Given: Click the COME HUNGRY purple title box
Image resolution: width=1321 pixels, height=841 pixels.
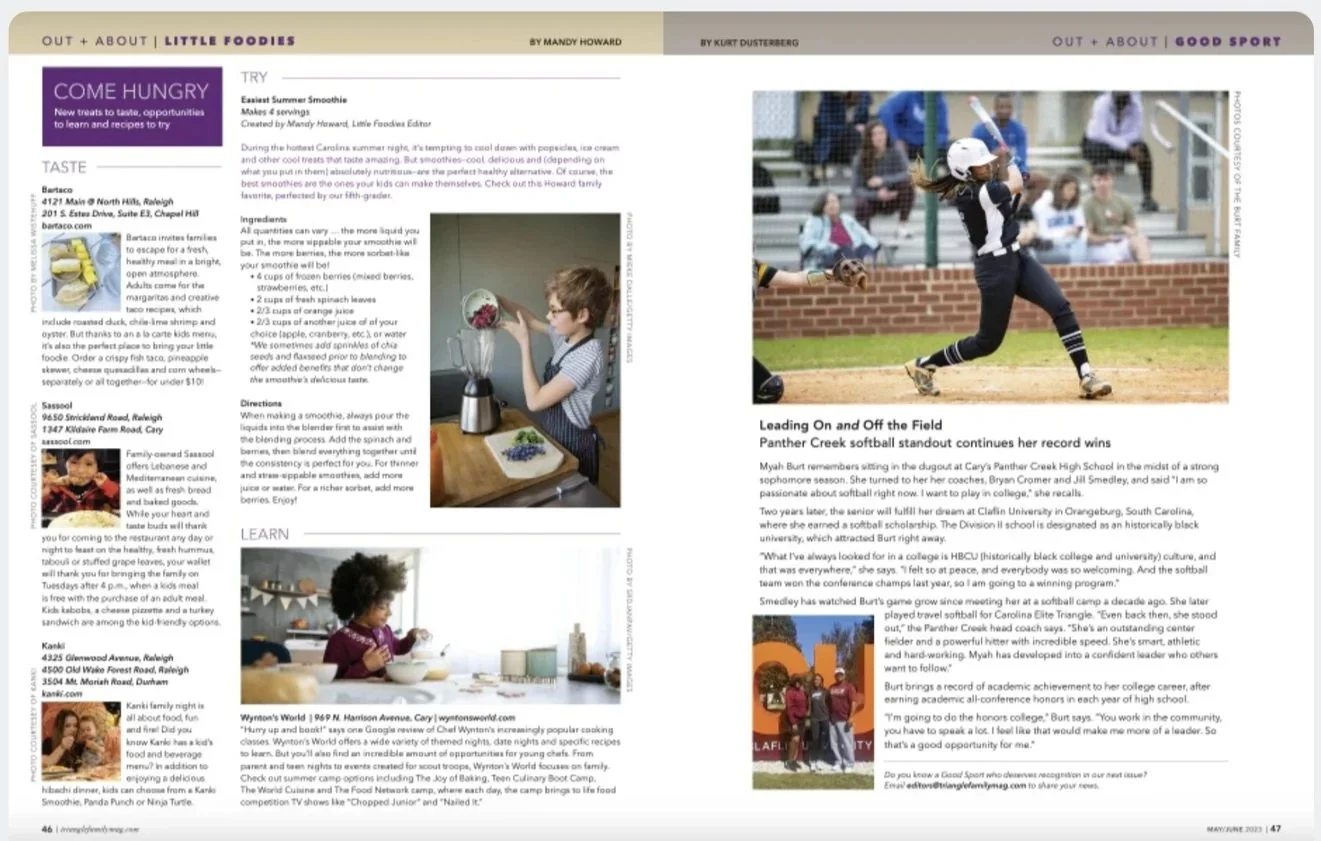Looking at the screenshot, I should (x=132, y=106).
